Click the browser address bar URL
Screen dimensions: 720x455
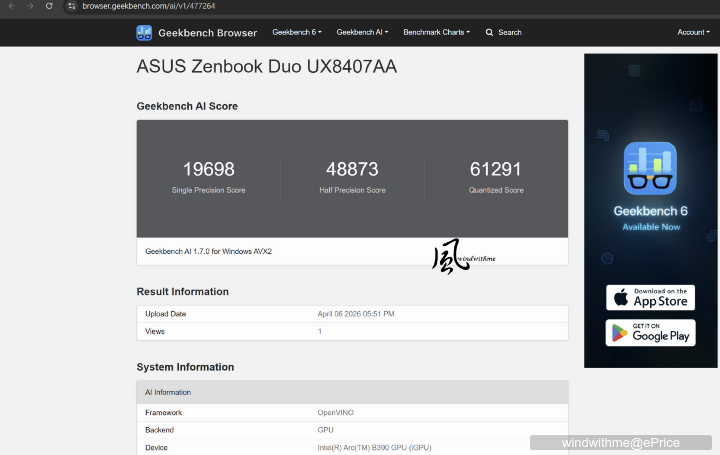(x=149, y=6)
